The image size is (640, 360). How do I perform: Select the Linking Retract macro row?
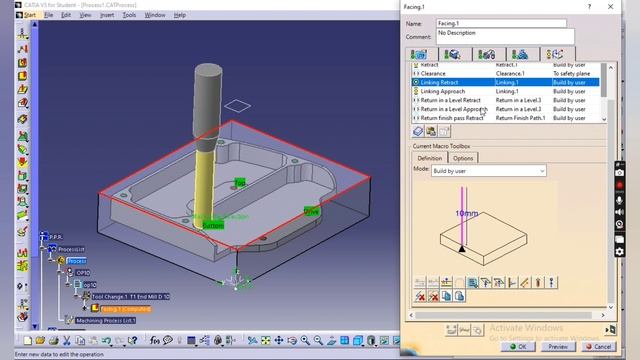(505, 82)
